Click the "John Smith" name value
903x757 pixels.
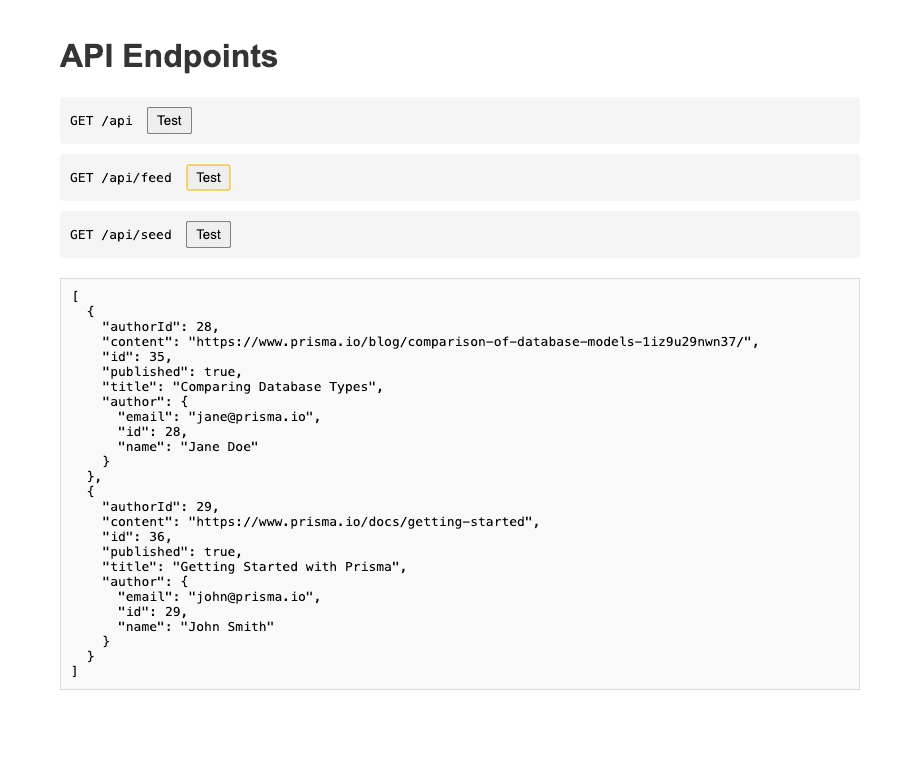coord(227,627)
